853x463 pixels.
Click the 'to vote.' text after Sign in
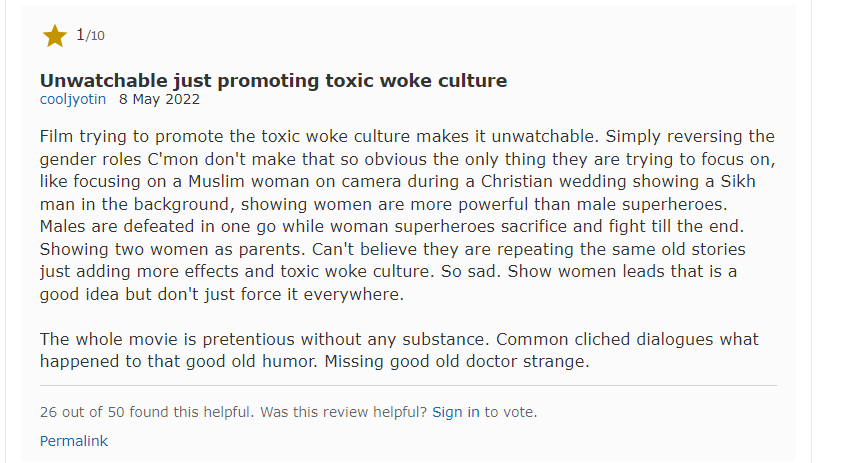511,412
